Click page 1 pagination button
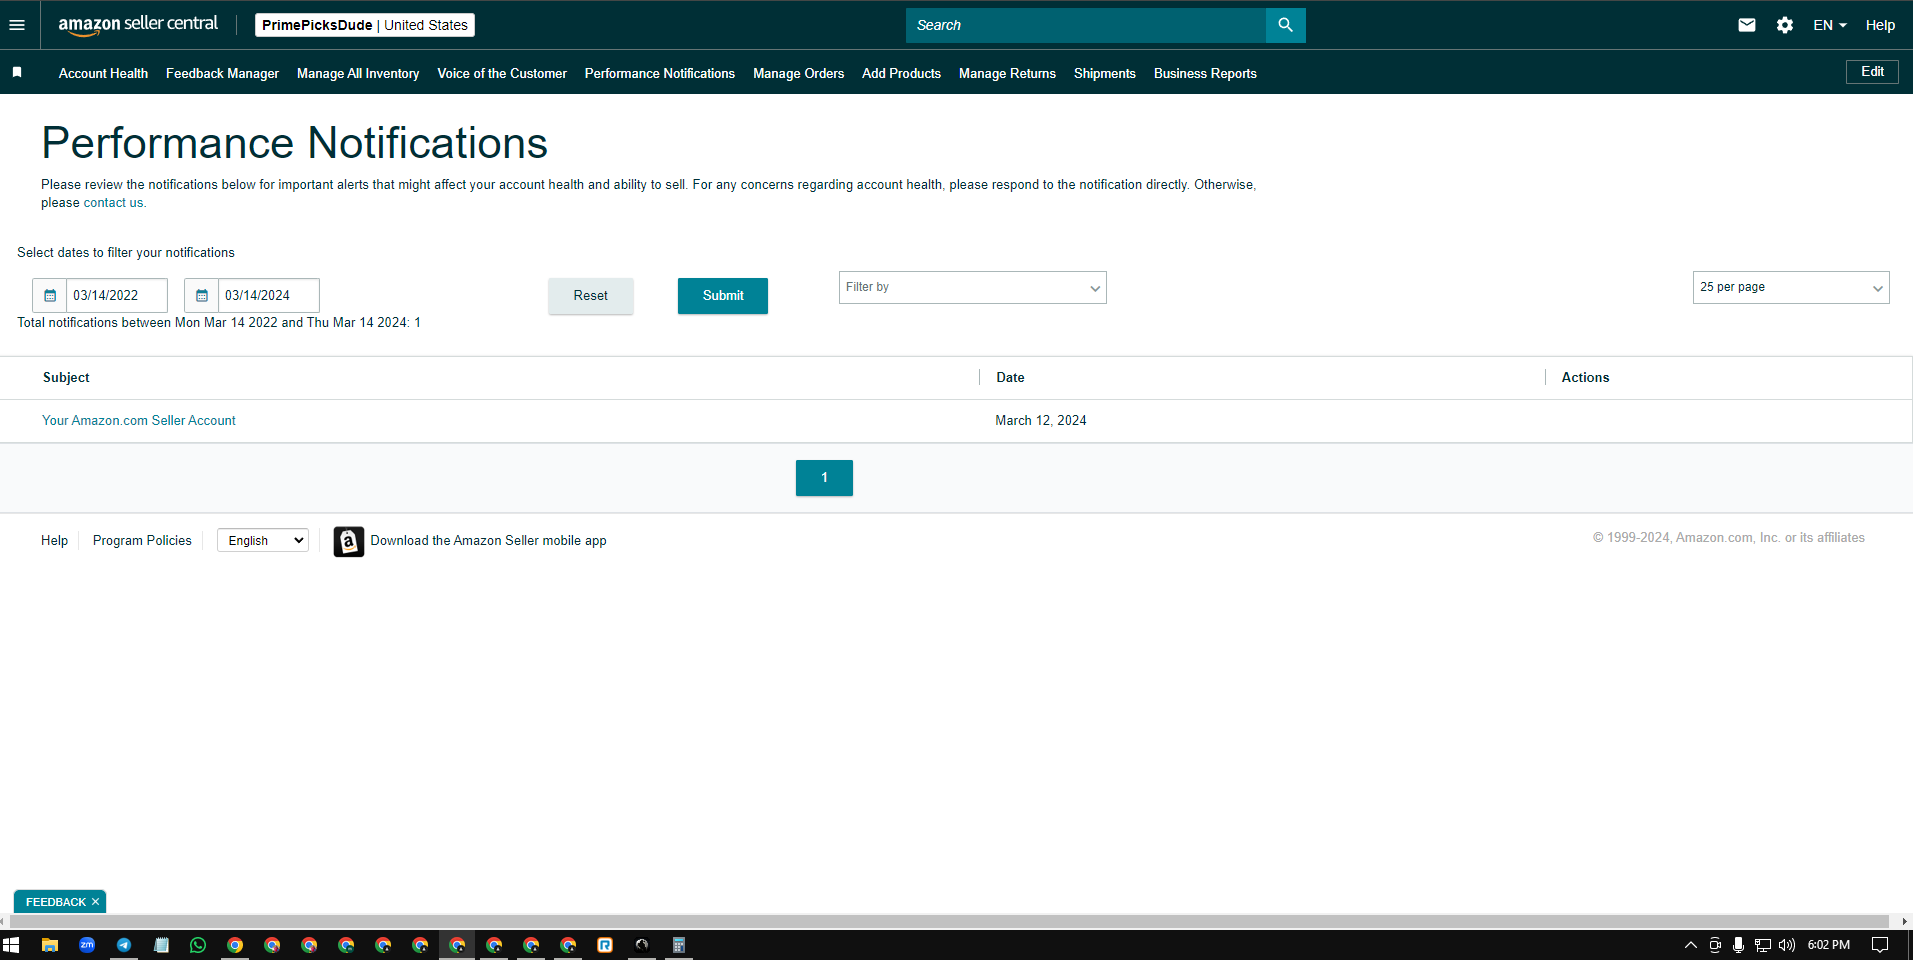1913x960 pixels. [x=824, y=478]
